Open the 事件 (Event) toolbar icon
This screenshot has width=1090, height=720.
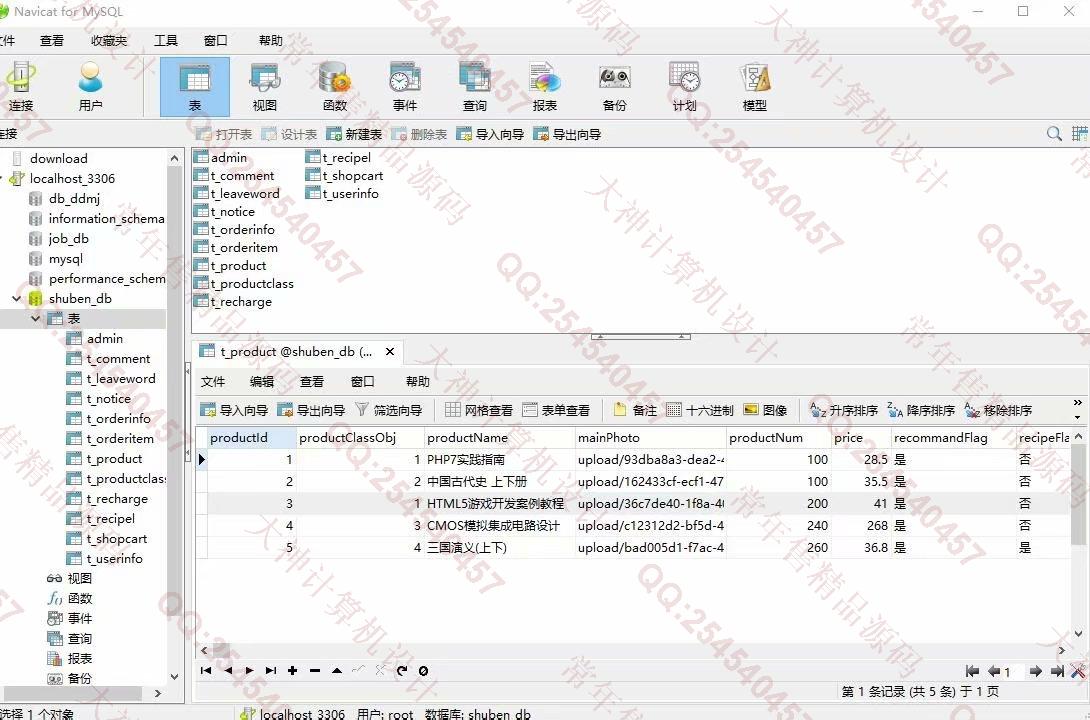[x=404, y=86]
